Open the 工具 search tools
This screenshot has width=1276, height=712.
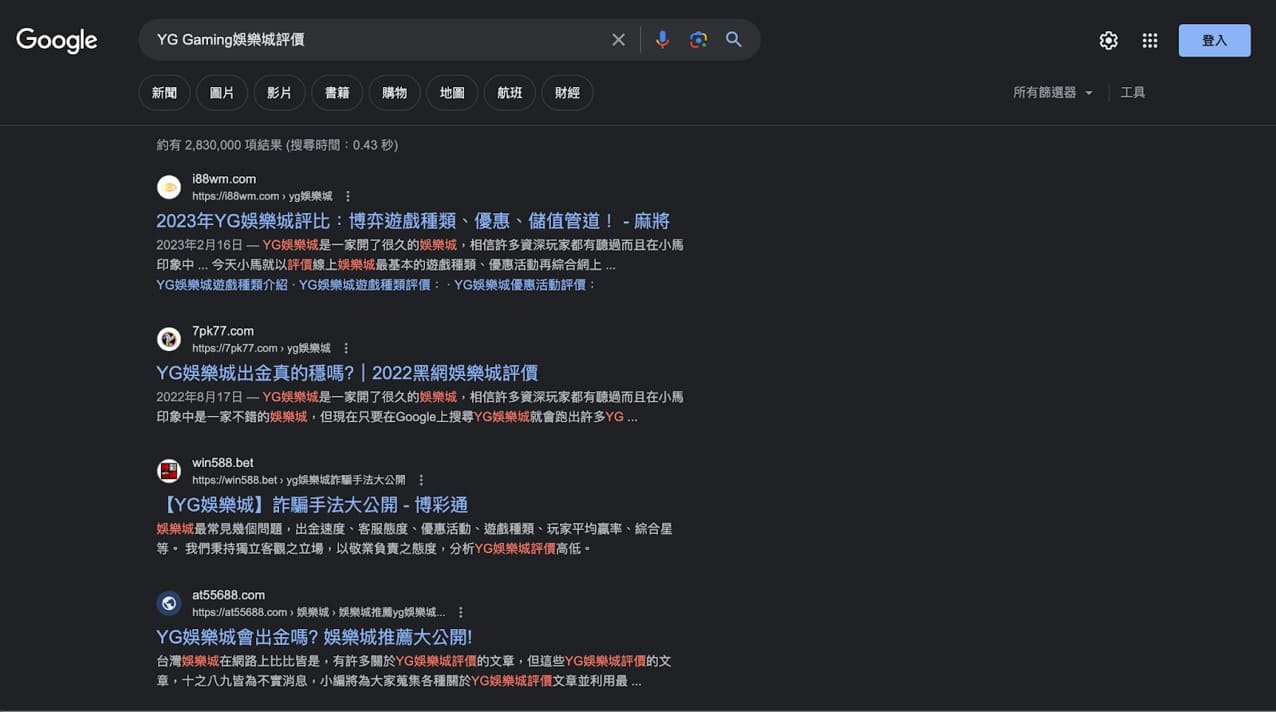1133,93
